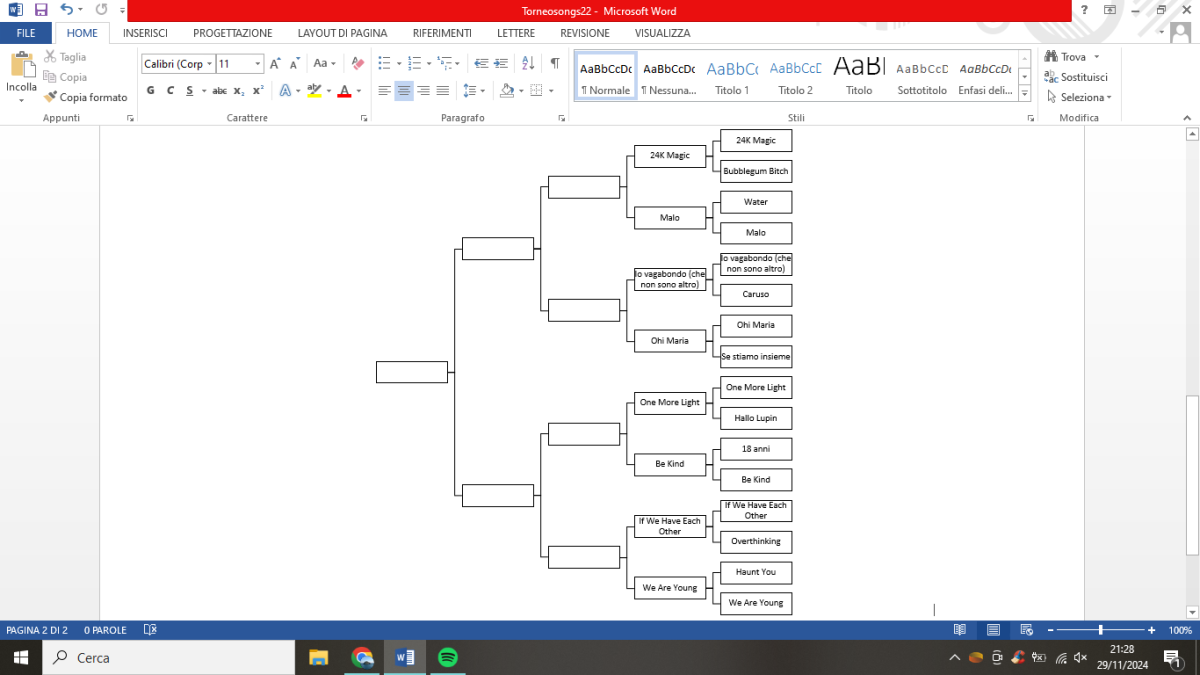Toggle Bold (G) formatting
The image size is (1200, 675).
[x=151, y=90]
